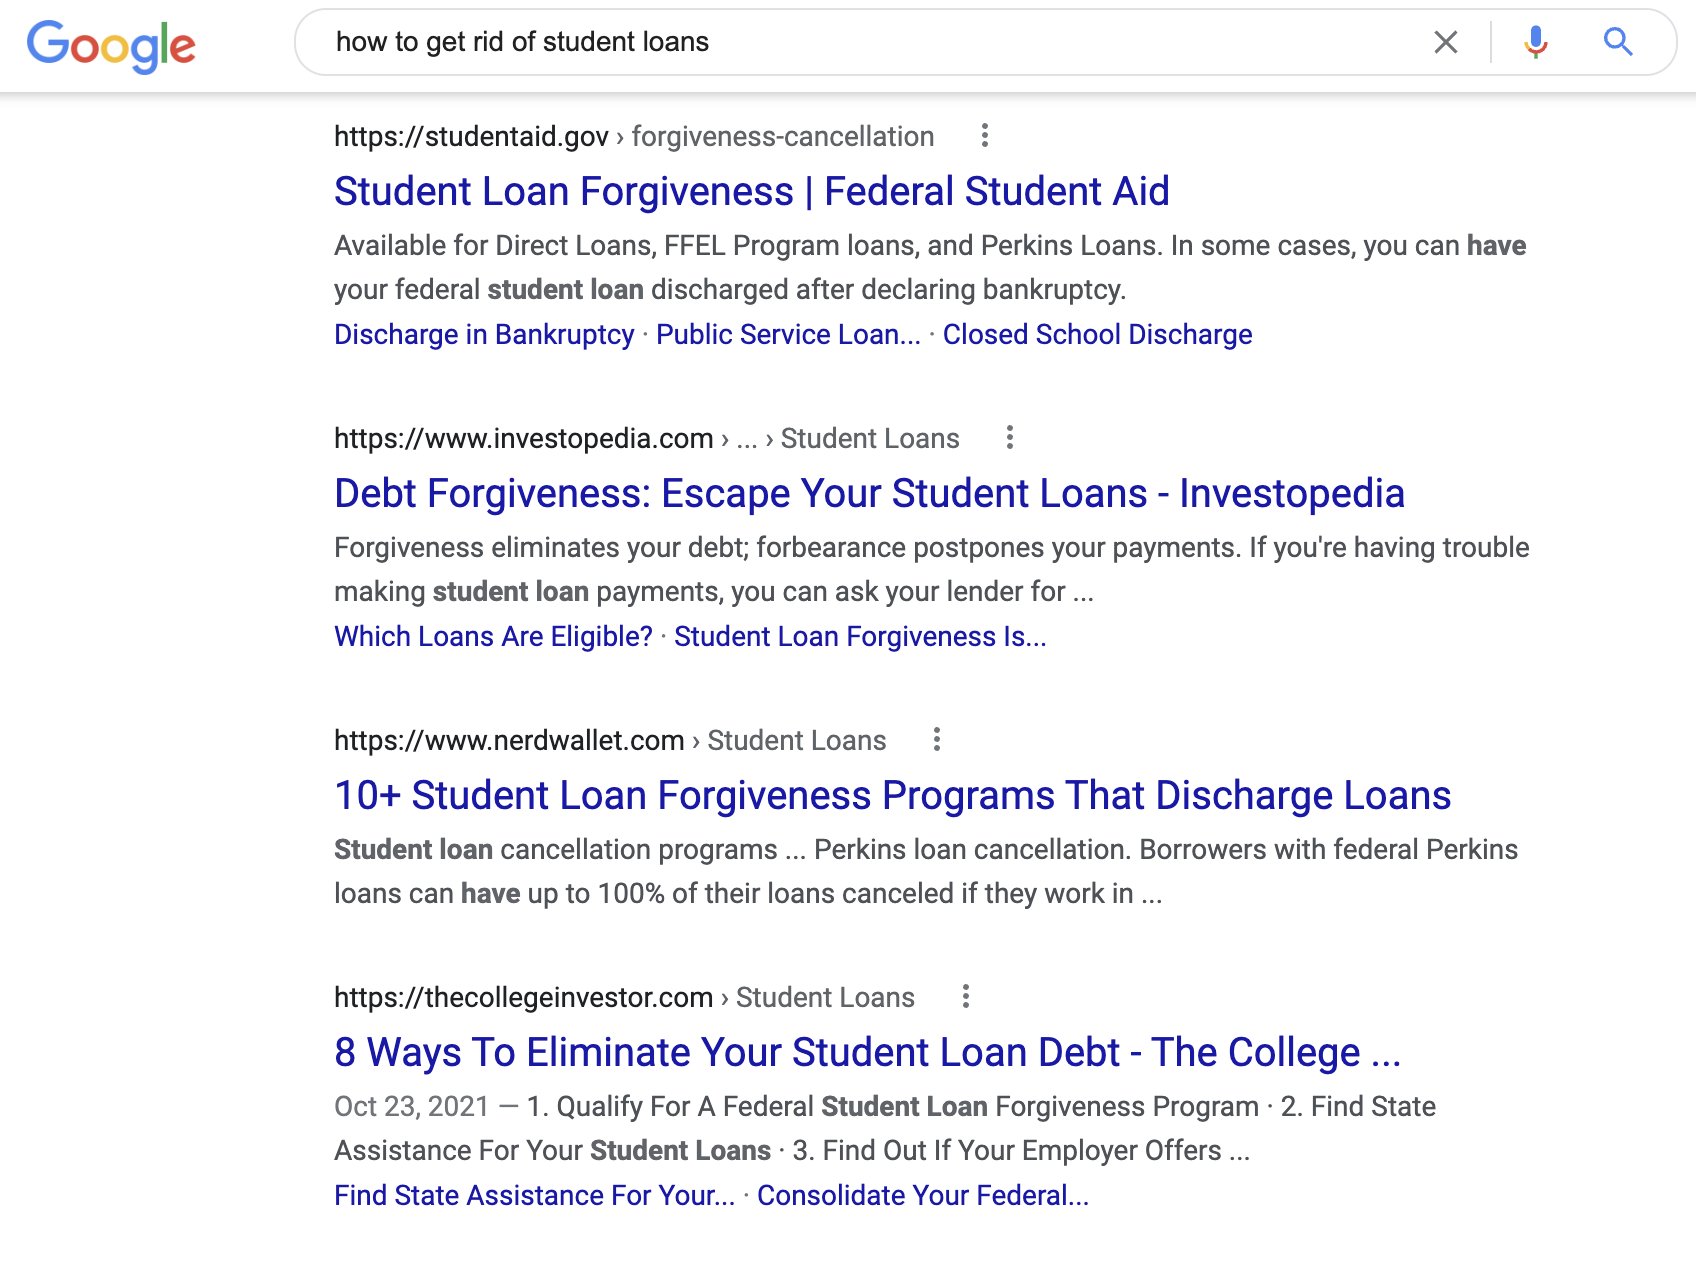Open Closed School Discharge sitelink
This screenshot has height=1264, width=1696.
[1097, 335]
